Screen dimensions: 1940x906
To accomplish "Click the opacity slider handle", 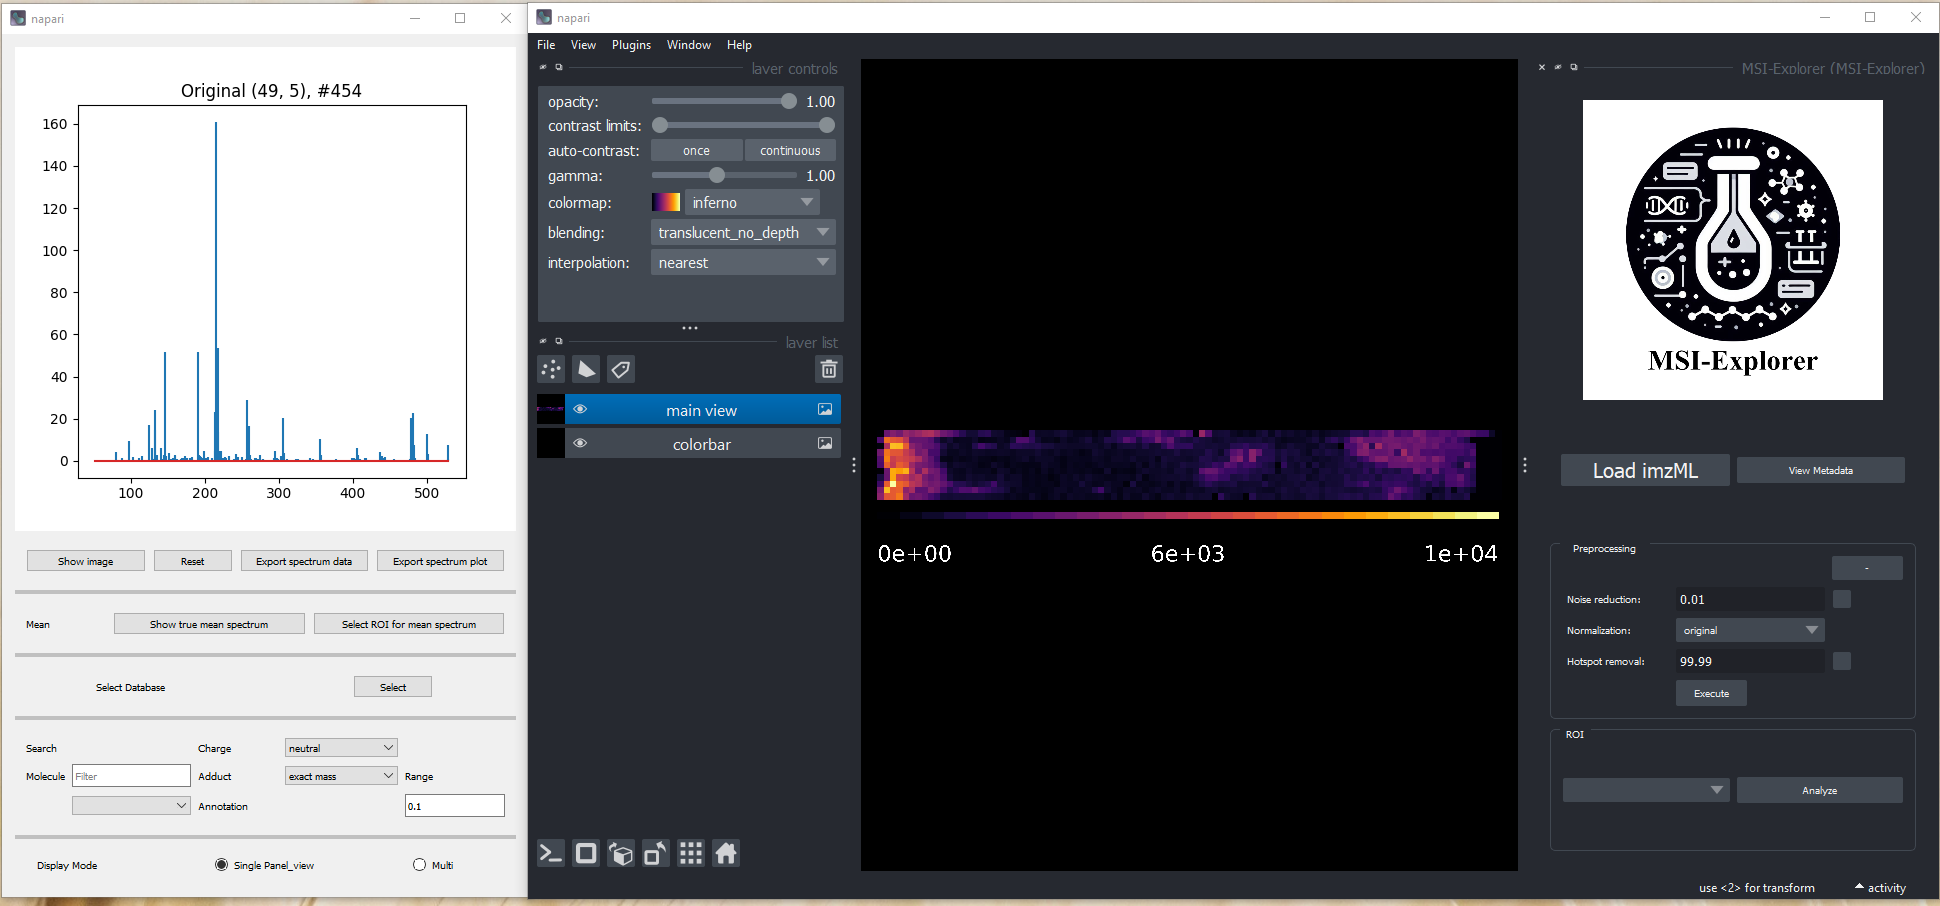I will point(789,101).
